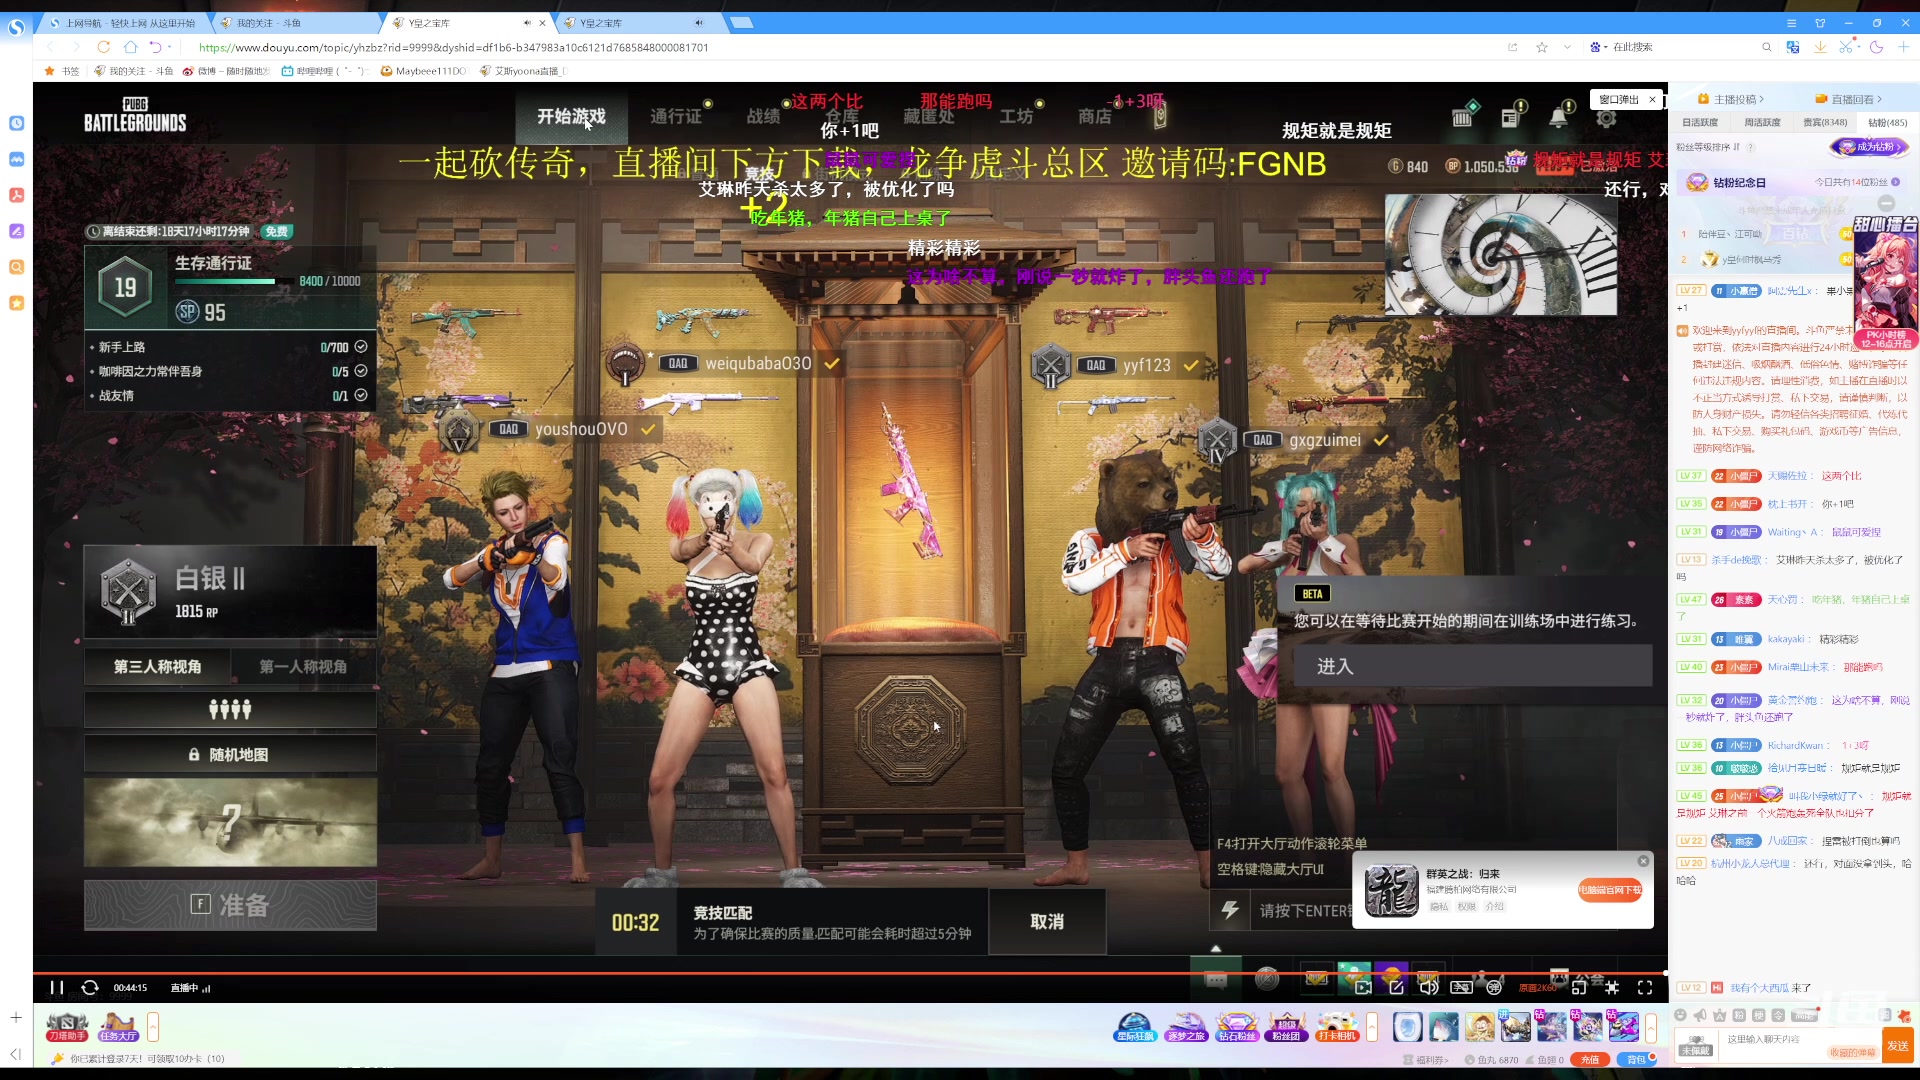Enter fullscreen for the video player
Screen dimensions: 1920x1080
coord(1645,988)
